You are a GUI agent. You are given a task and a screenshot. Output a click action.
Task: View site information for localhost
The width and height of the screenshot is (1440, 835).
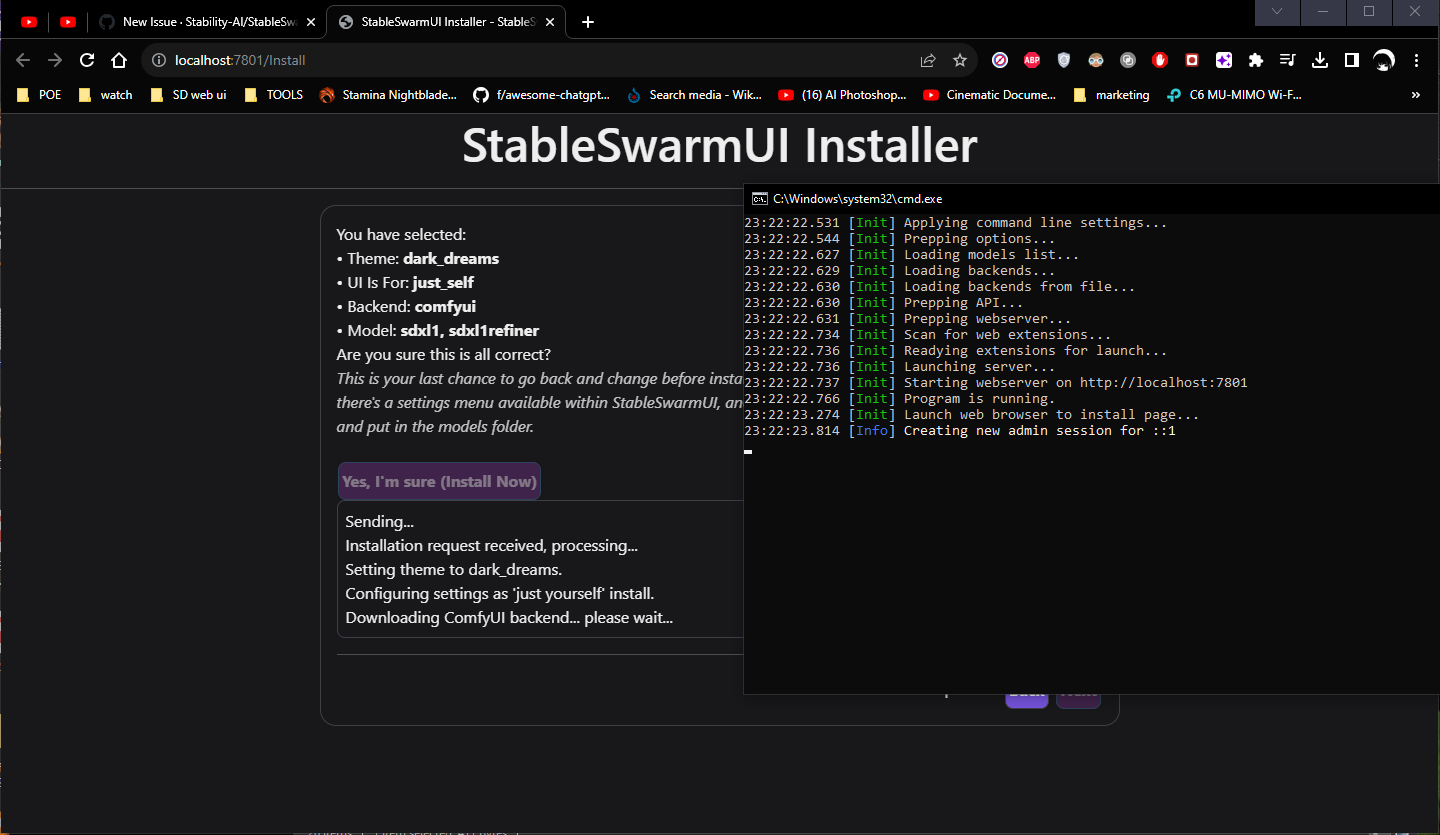point(158,60)
